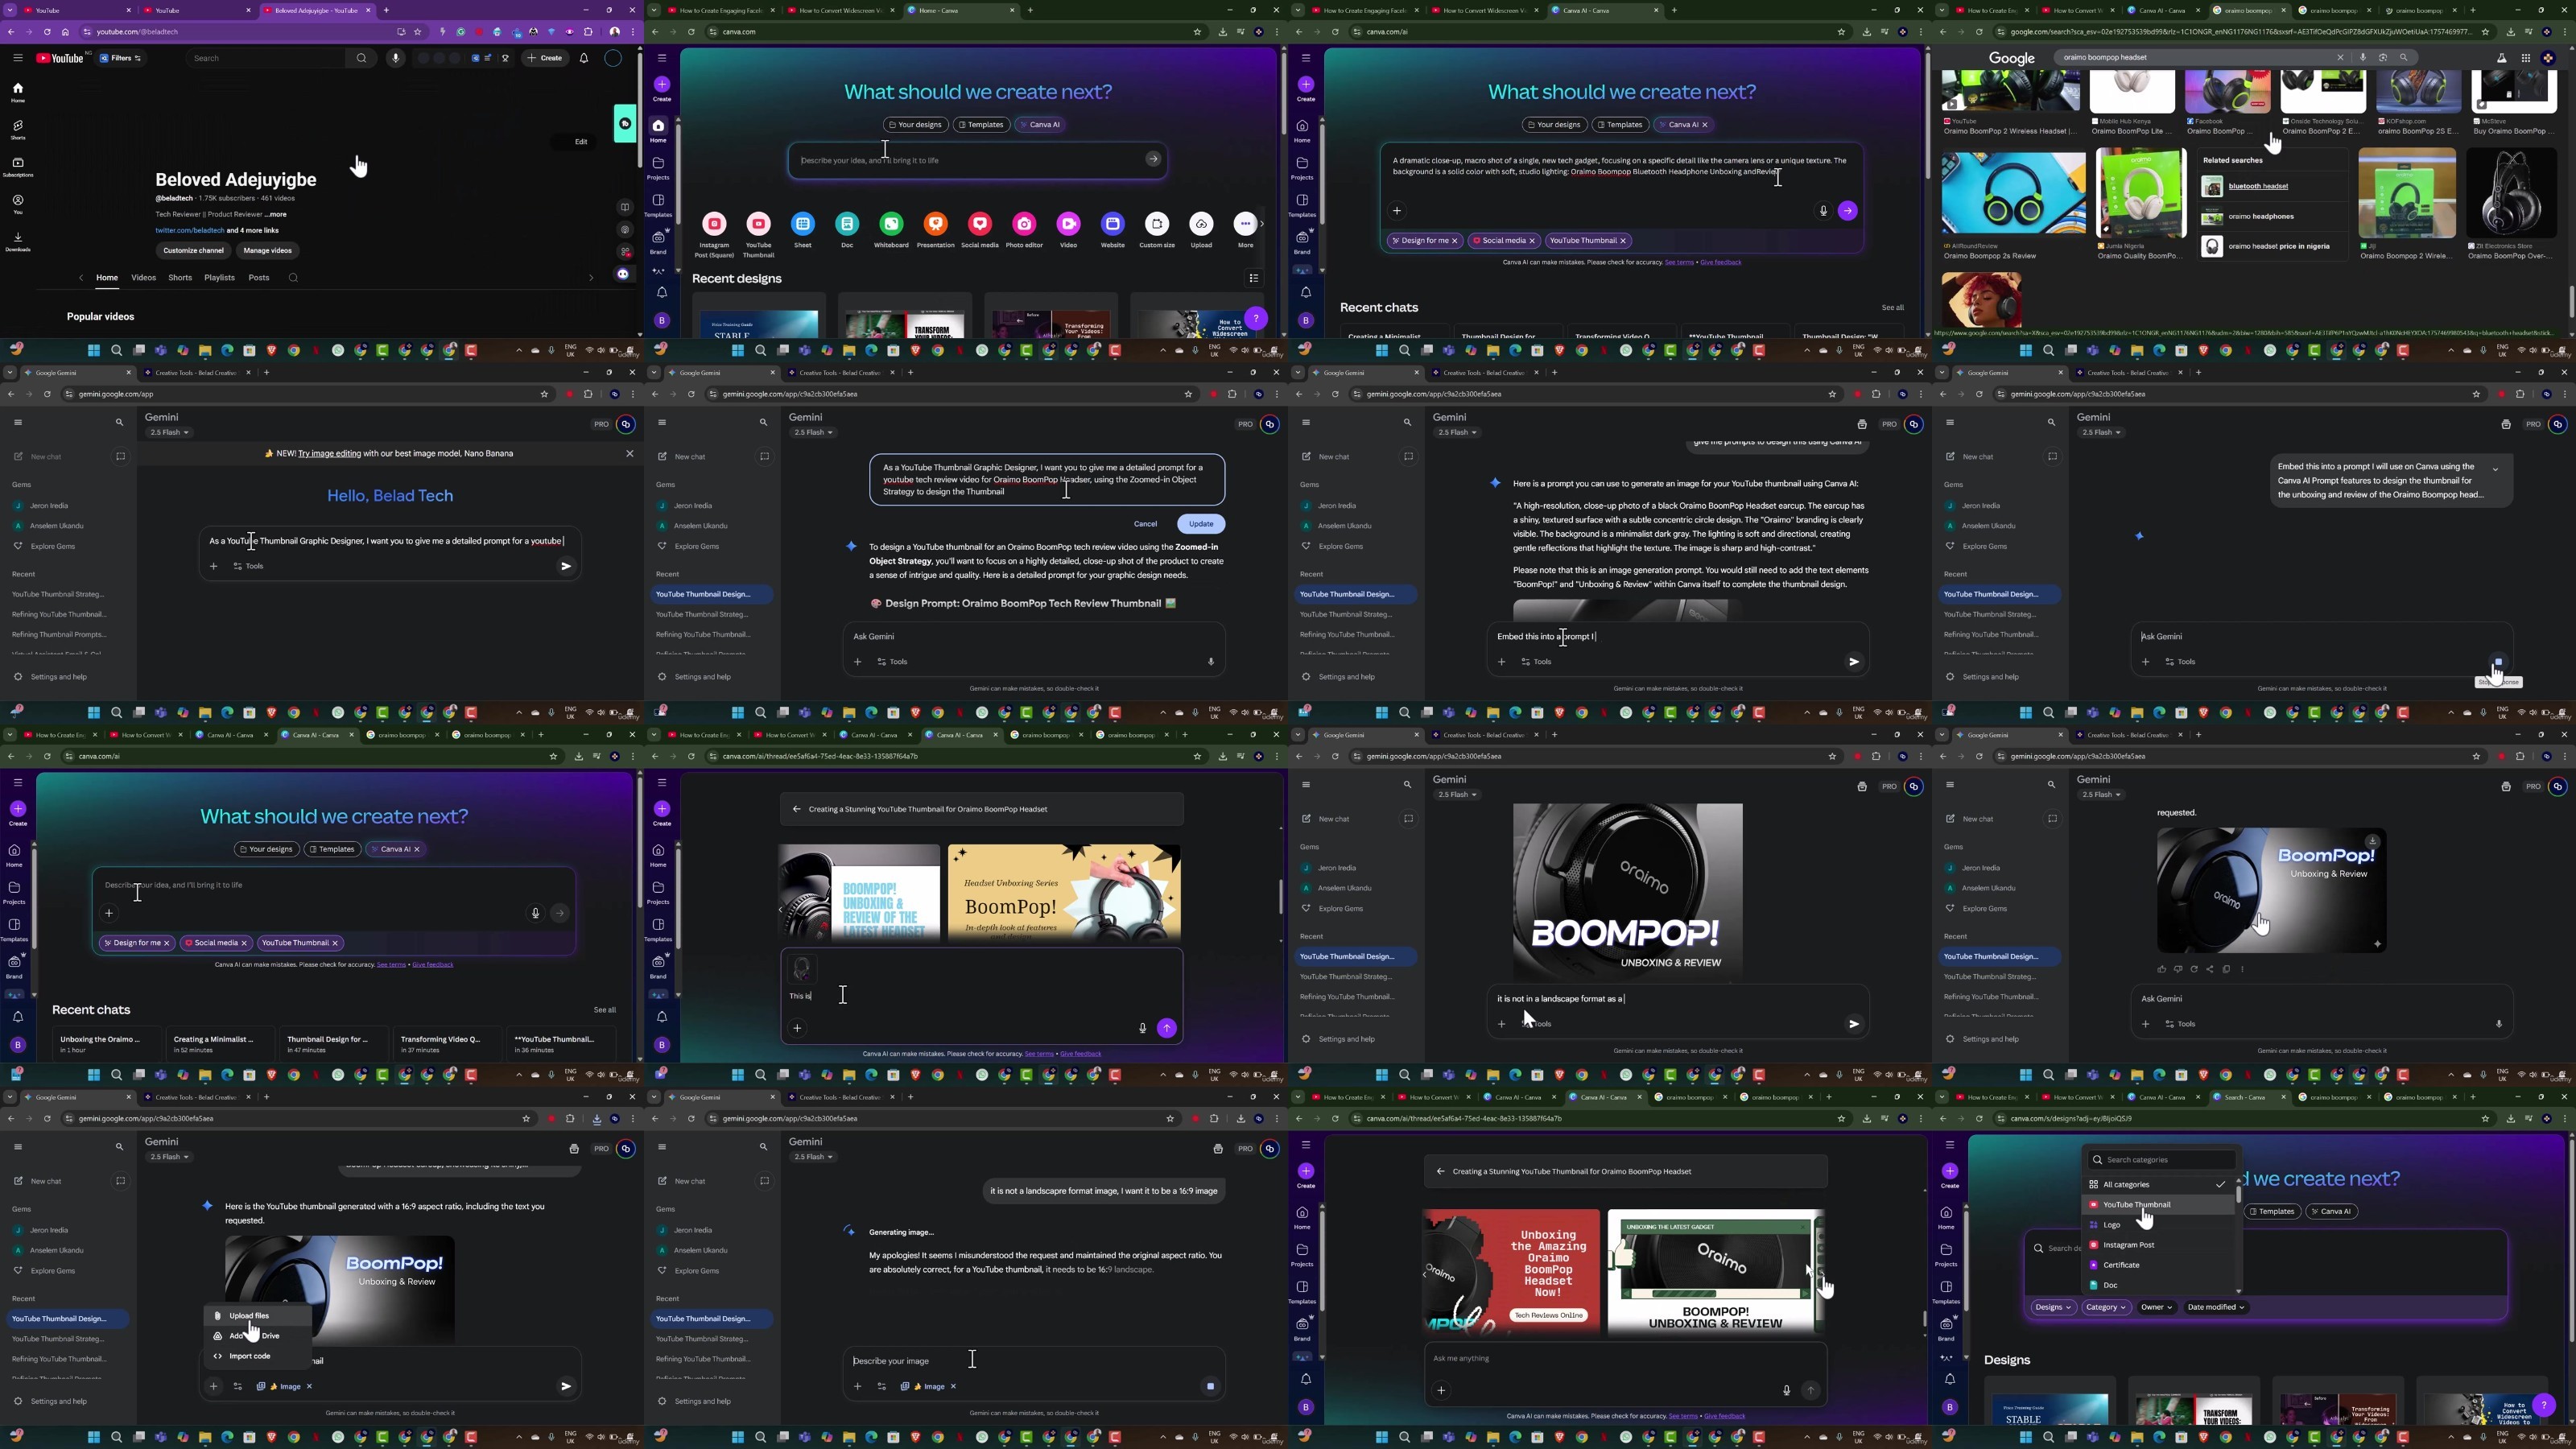Expand the Date modified dropdown

(2215, 1307)
